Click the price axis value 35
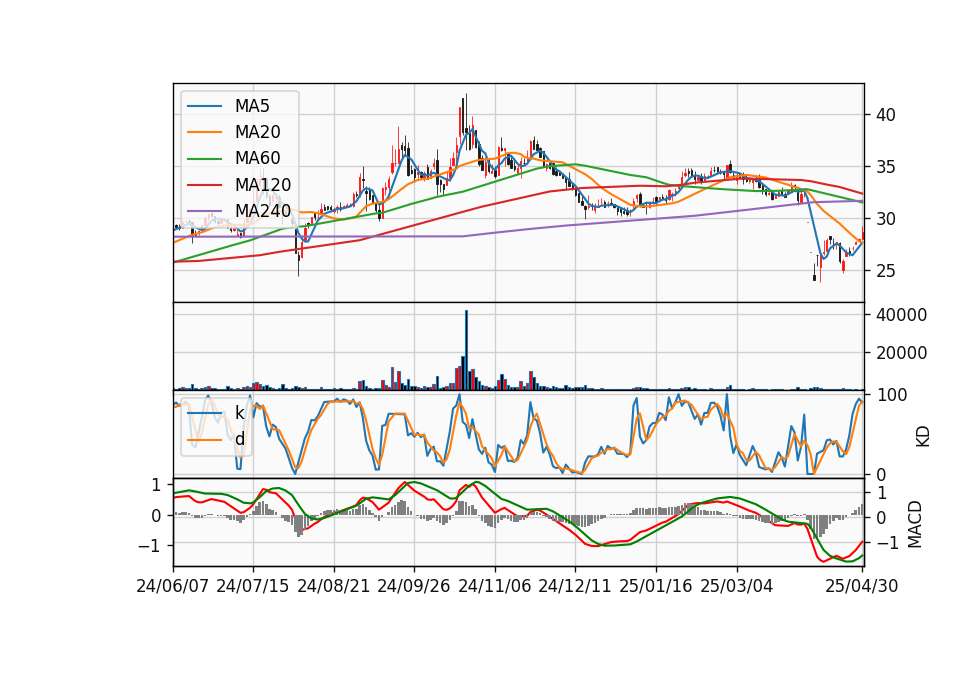 (x=886, y=167)
